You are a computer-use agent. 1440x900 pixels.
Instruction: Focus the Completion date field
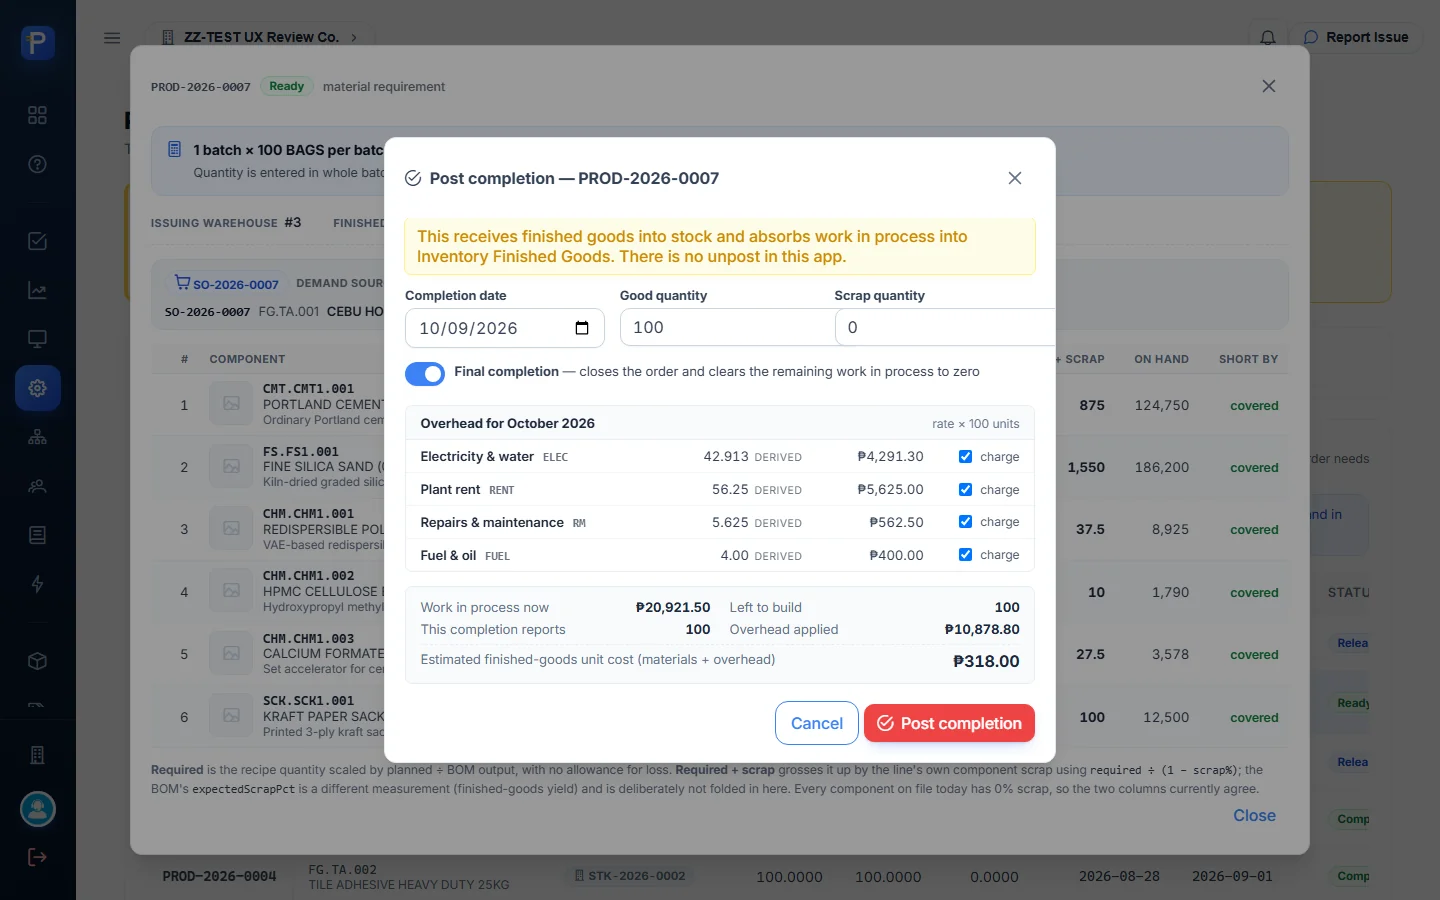coord(504,328)
